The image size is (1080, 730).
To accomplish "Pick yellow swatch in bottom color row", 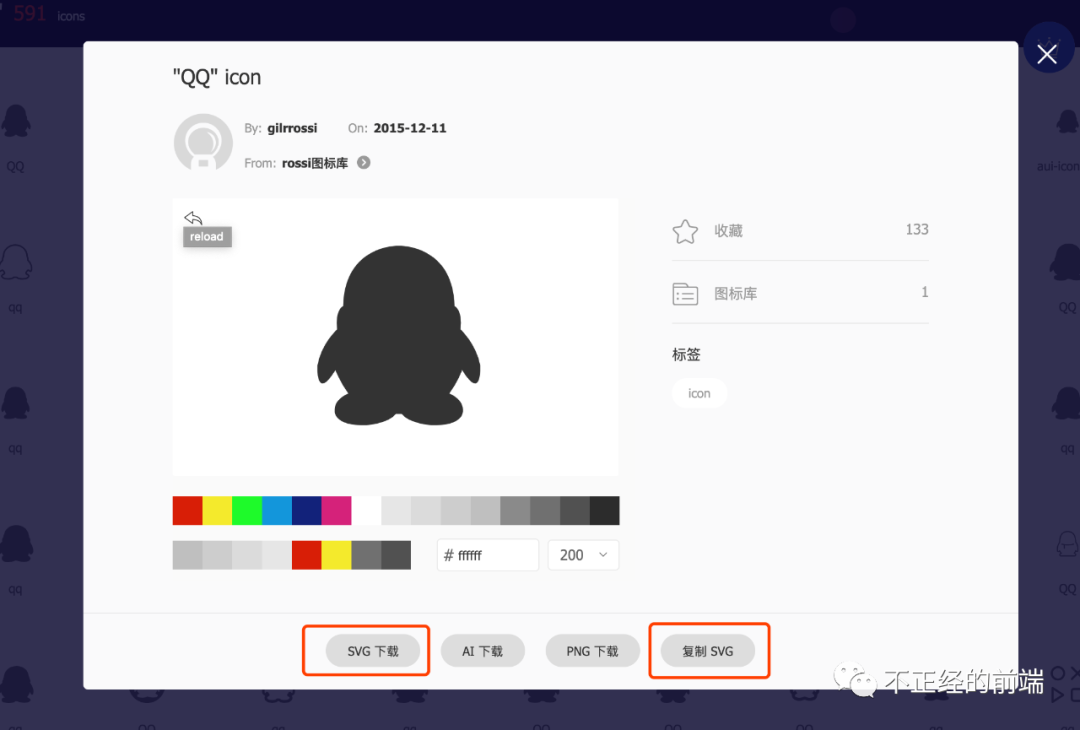I will tap(336, 555).
